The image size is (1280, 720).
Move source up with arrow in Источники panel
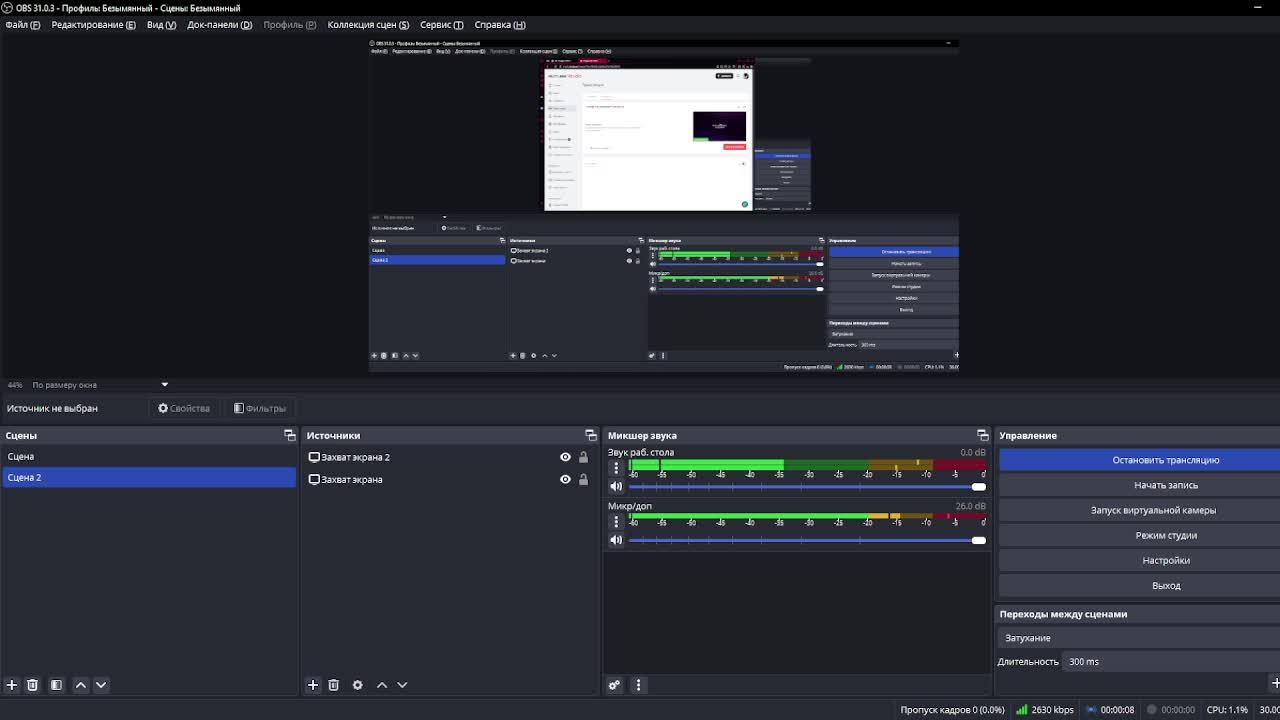tap(382, 685)
